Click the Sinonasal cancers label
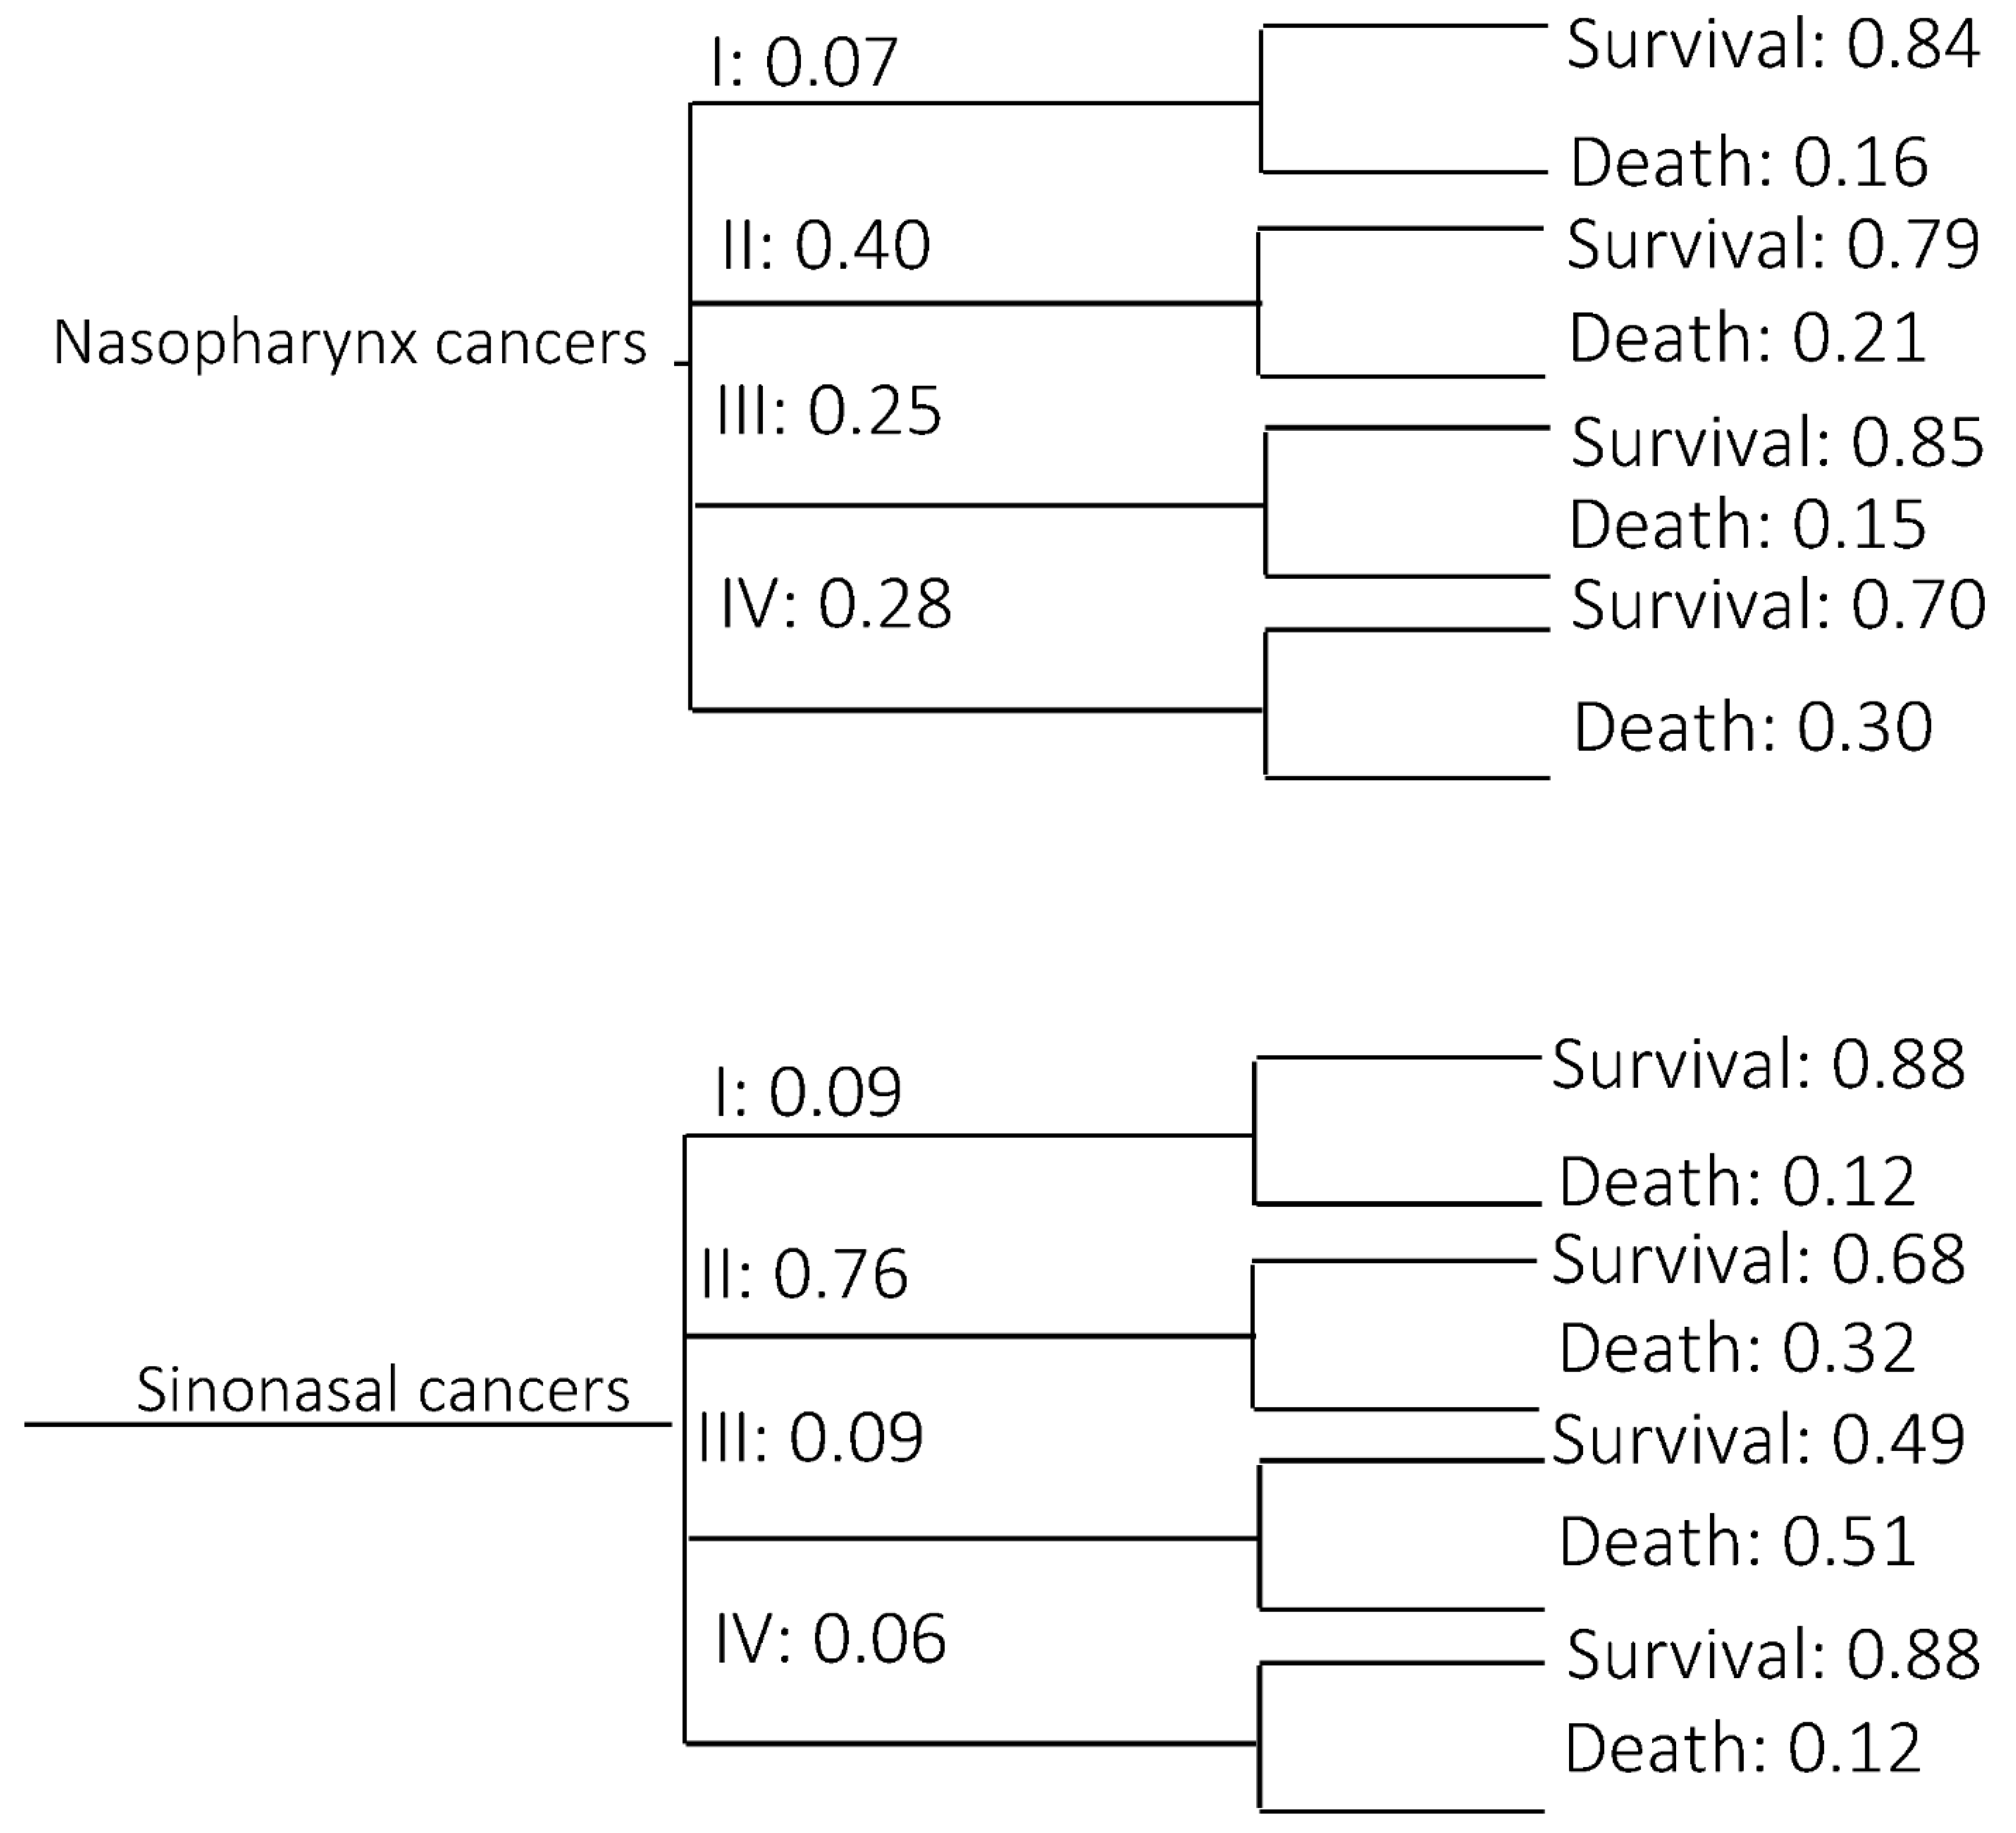The width and height of the screenshot is (2016, 1833). (383, 1390)
